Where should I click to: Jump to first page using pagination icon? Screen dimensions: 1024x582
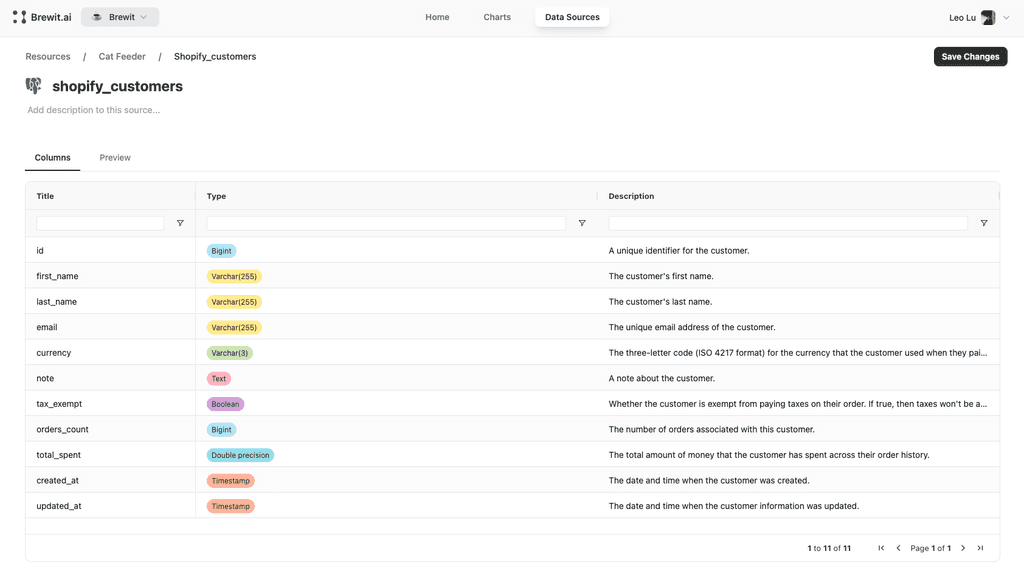pos(881,548)
